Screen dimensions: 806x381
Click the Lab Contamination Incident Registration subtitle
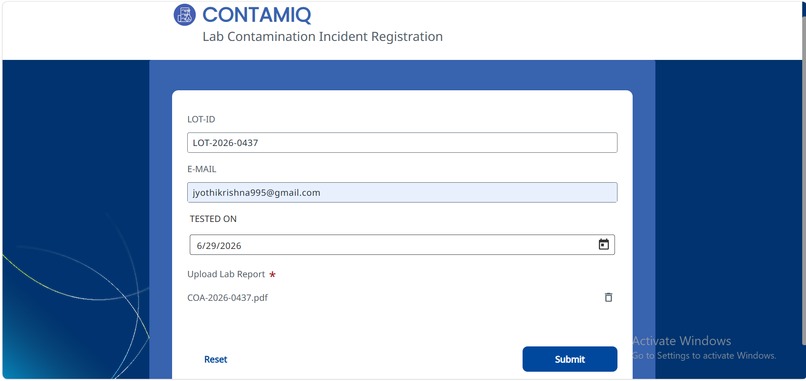pos(322,37)
